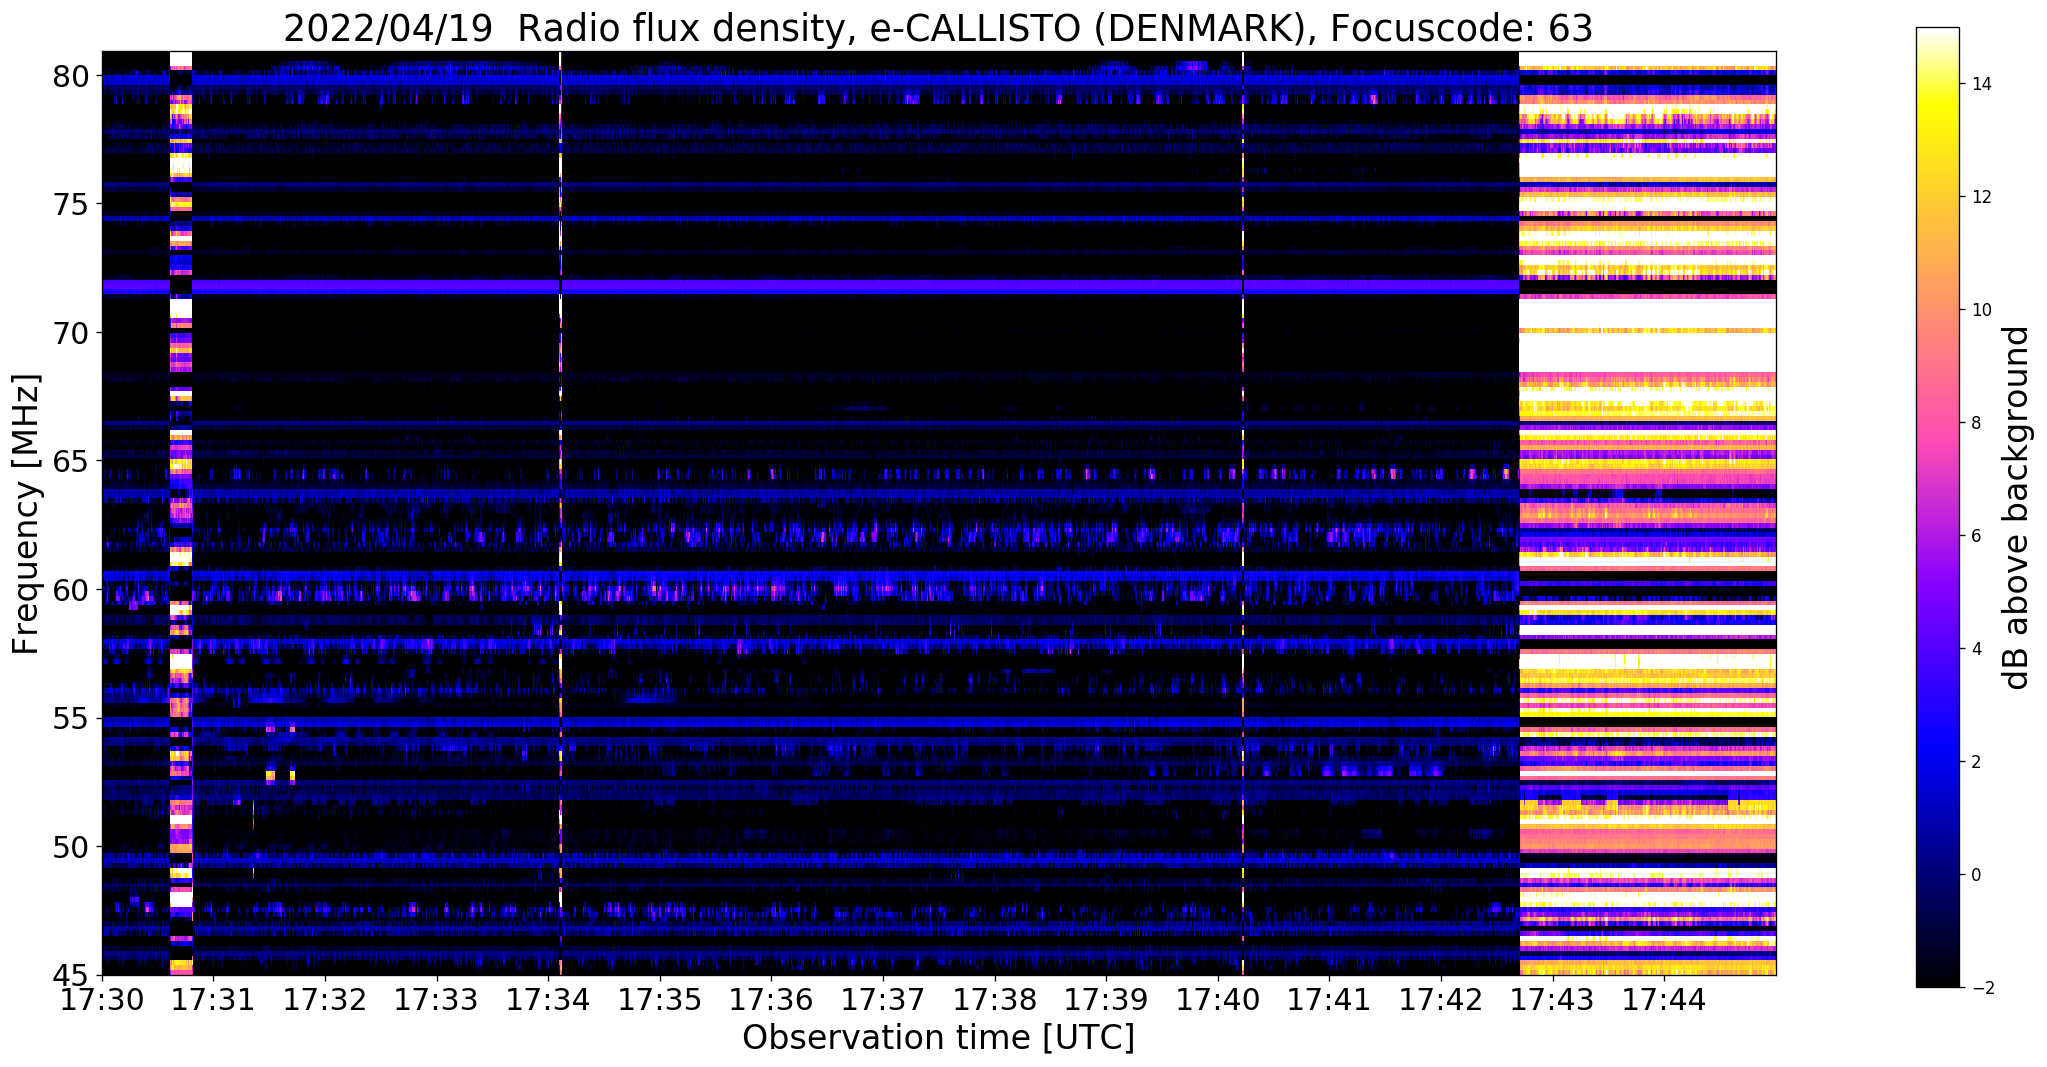Click the colorbar tick label 6

[x=1974, y=536]
